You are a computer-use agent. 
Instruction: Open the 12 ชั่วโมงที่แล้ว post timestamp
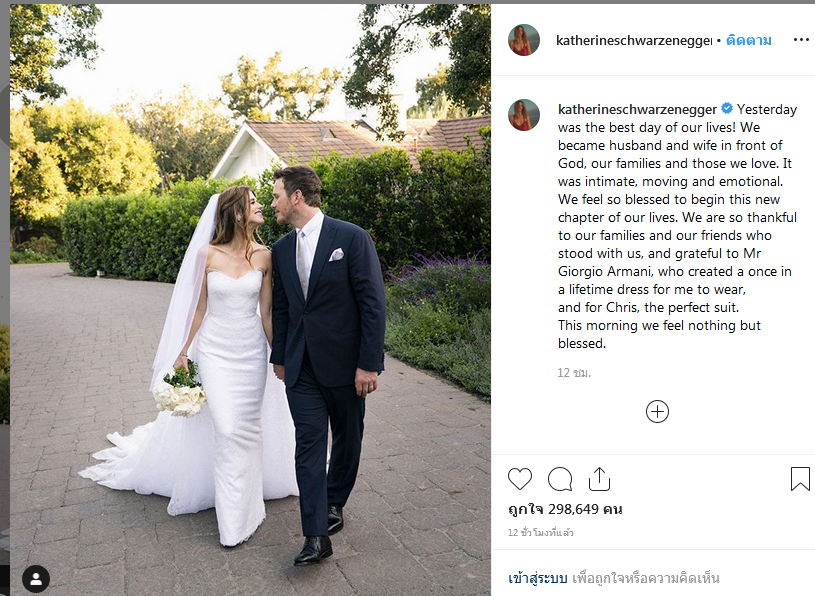pos(541,532)
